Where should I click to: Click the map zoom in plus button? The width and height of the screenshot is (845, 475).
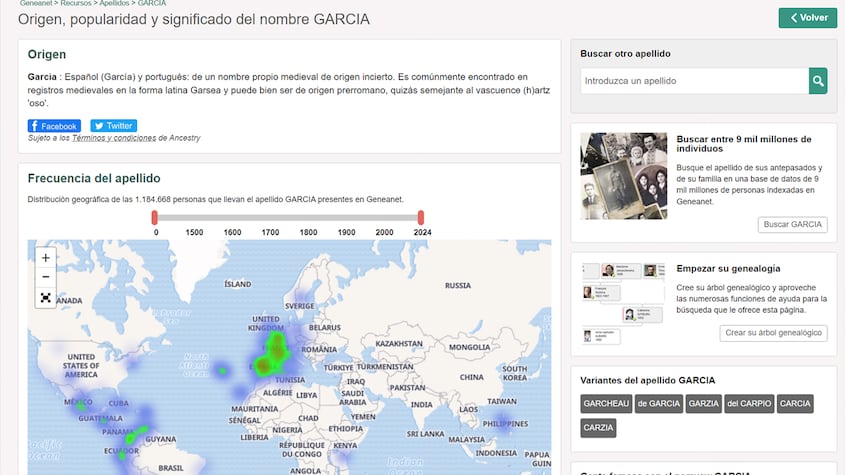point(46,257)
